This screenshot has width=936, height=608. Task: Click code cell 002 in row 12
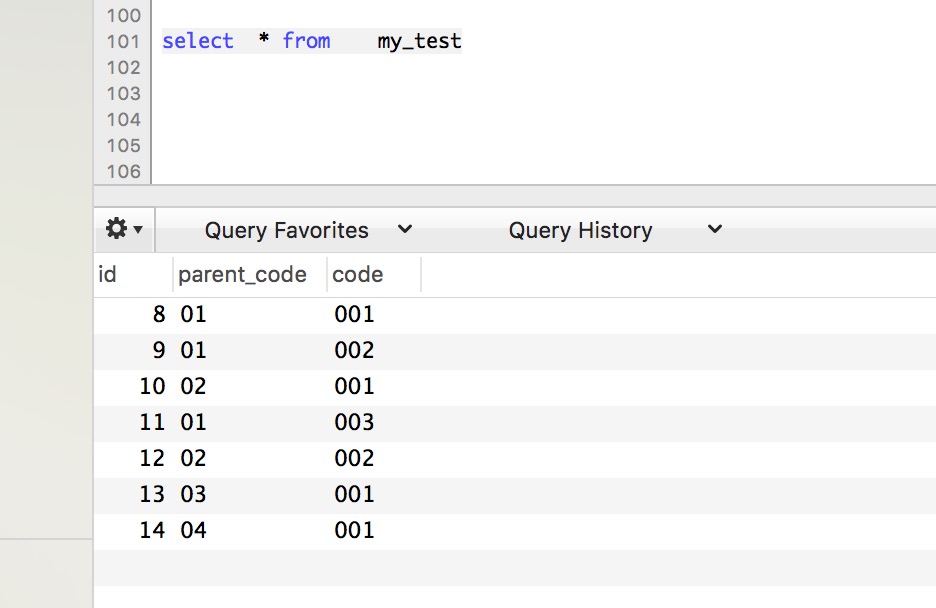(354, 458)
